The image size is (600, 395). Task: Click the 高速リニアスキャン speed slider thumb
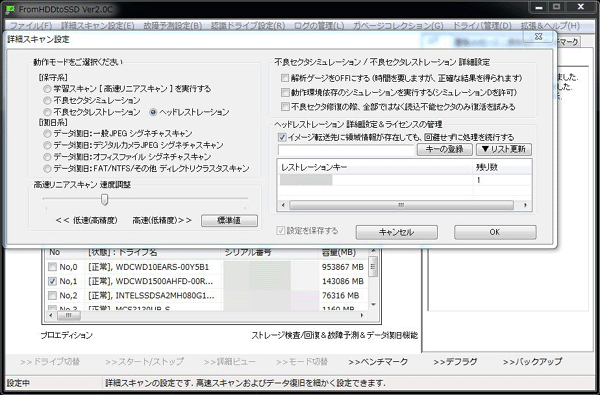tap(104, 199)
